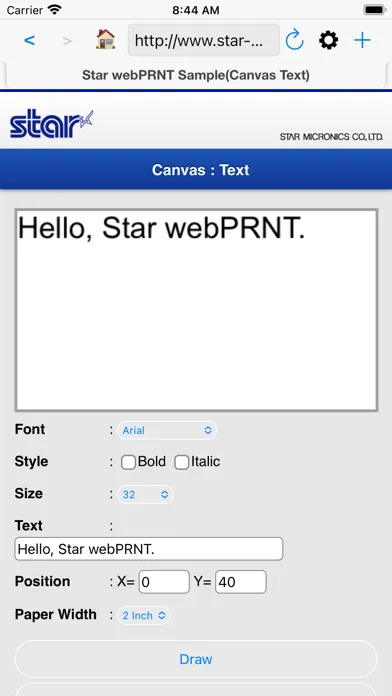The height and width of the screenshot is (696, 392).
Task: Click the X position input field
Action: click(x=164, y=582)
